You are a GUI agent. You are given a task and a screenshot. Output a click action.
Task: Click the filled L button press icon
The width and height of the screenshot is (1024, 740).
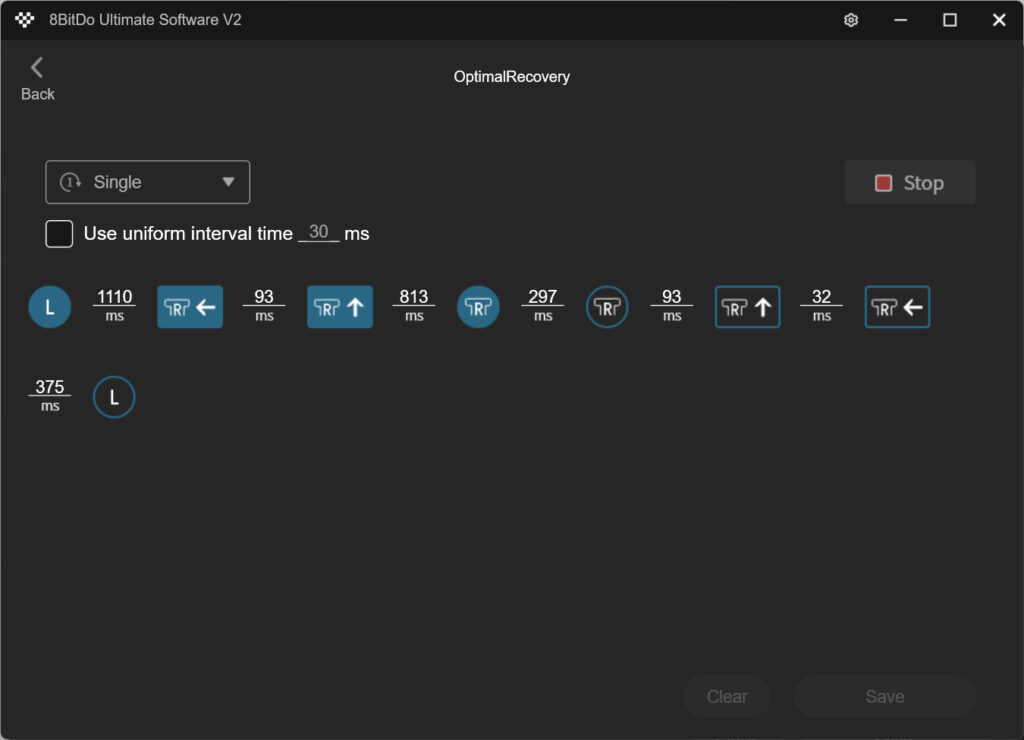(50, 307)
